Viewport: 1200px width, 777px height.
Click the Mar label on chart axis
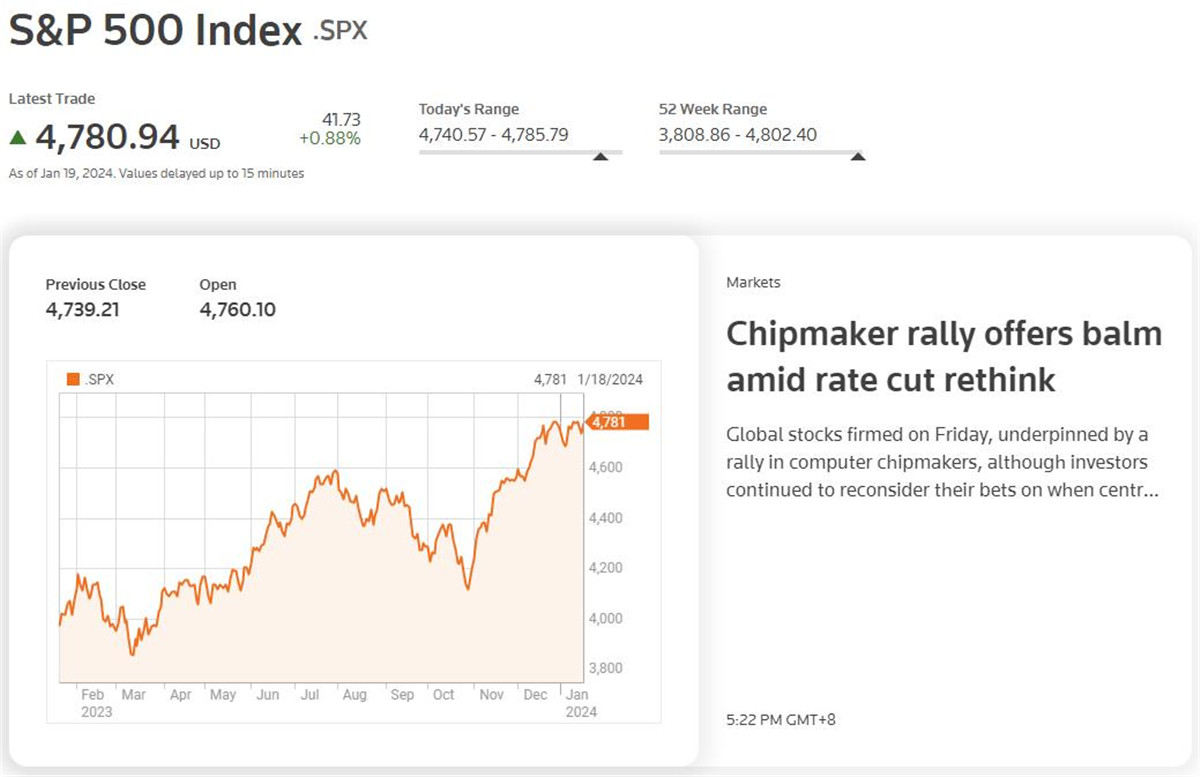click(133, 695)
